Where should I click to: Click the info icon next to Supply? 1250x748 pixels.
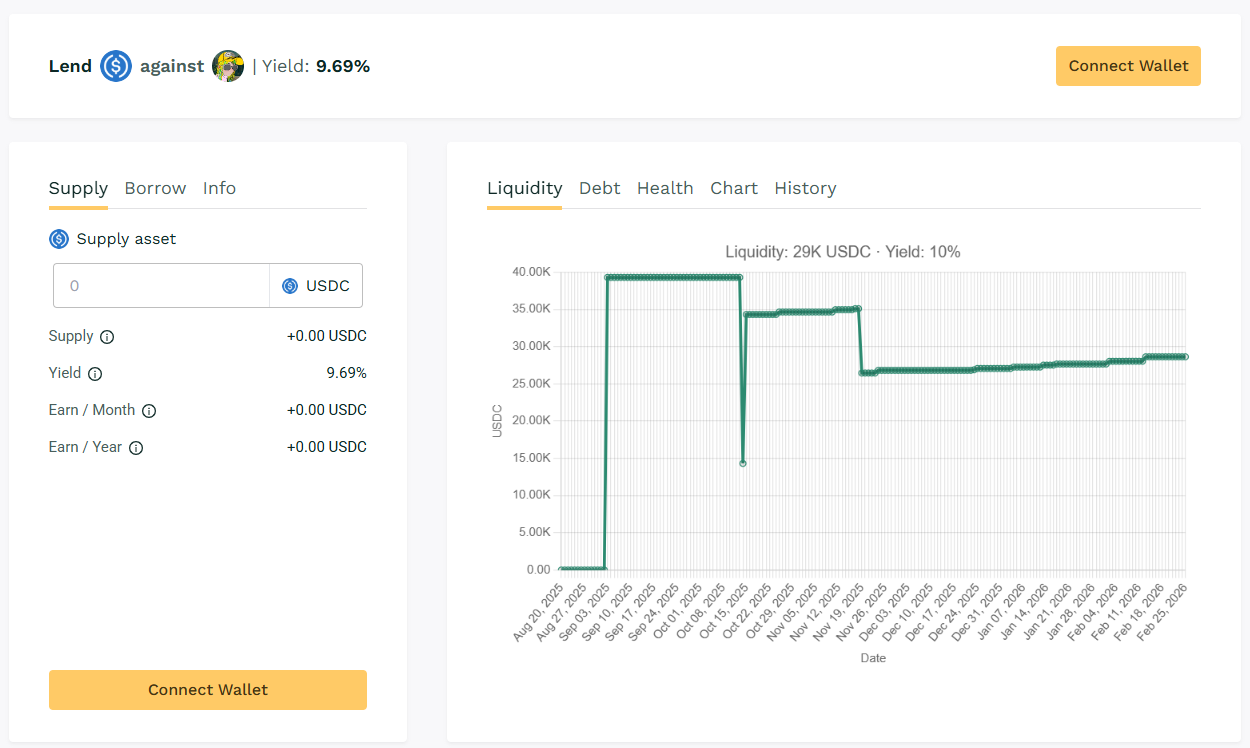107,337
